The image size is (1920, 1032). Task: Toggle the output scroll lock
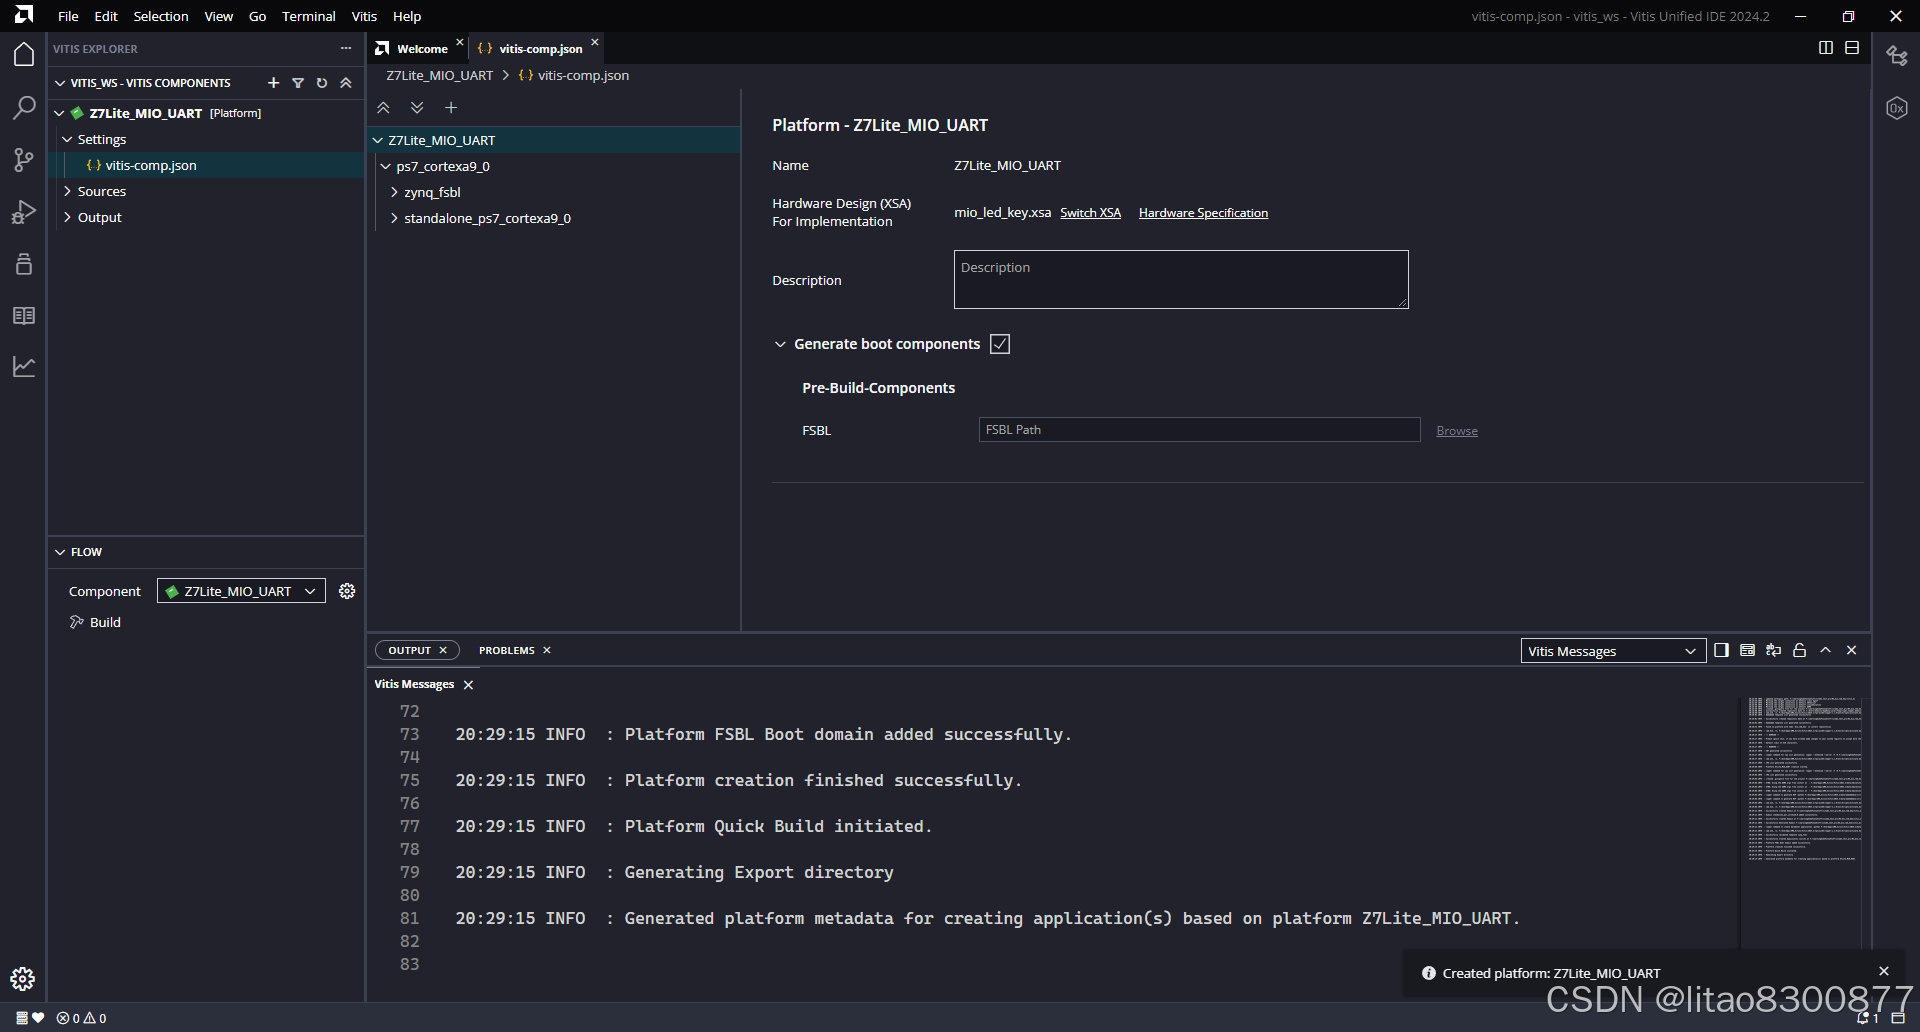pos(1800,650)
